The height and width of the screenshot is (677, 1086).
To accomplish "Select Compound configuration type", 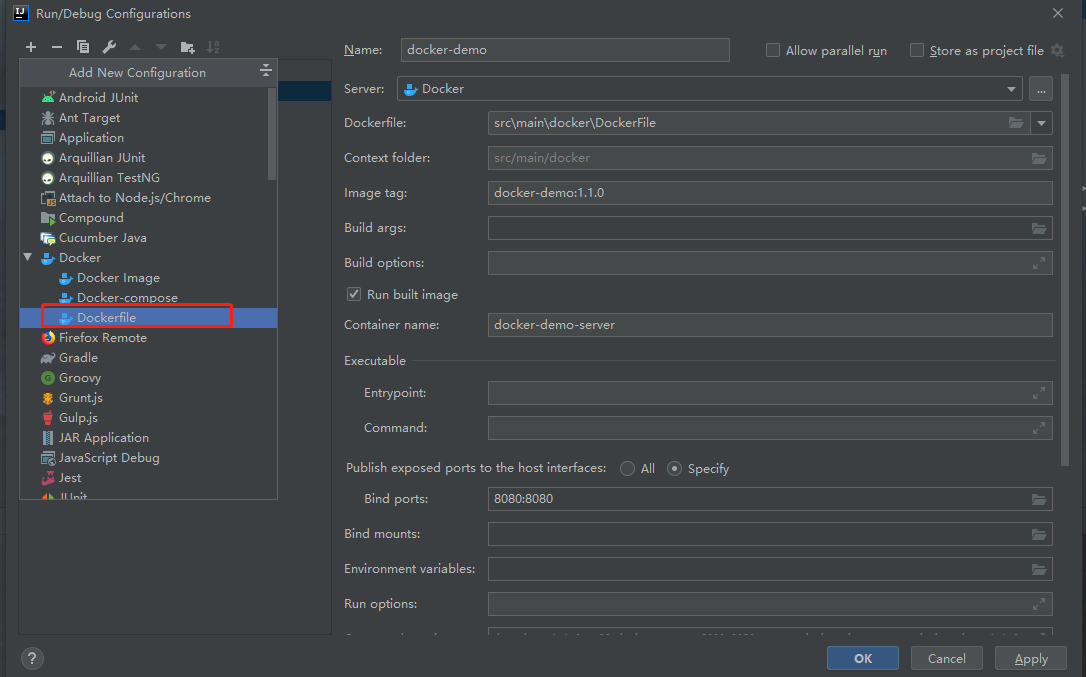I will (82, 218).
